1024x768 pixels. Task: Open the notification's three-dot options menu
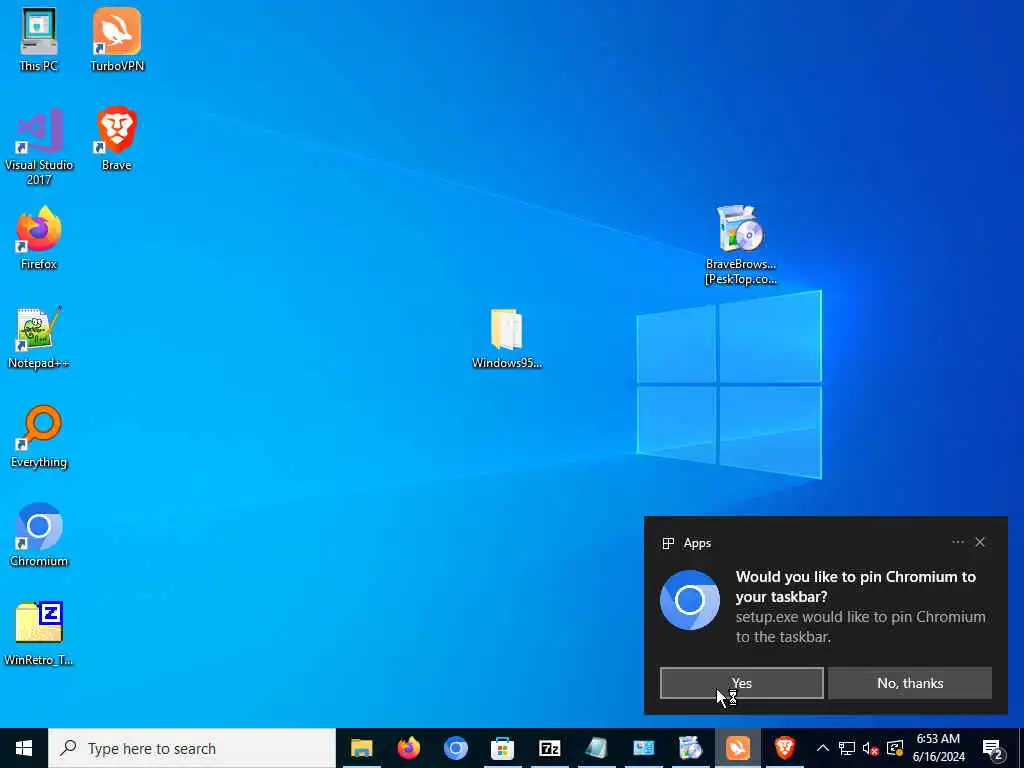(957, 542)
